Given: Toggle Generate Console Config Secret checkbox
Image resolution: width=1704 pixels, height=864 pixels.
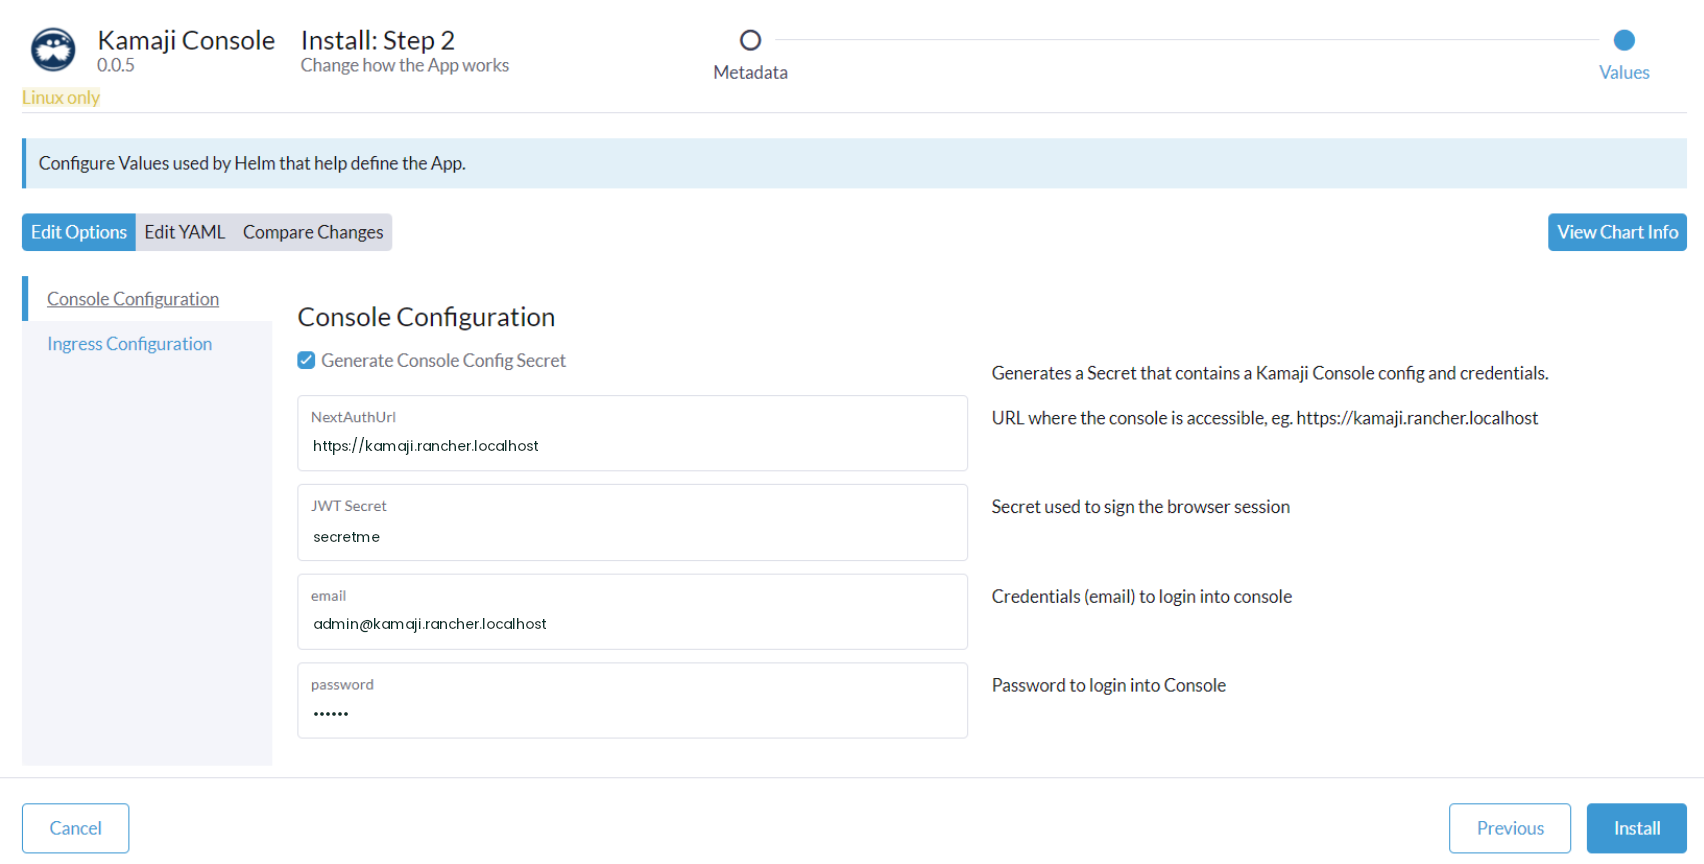Looking at the screenshot, I should (306, 360).
